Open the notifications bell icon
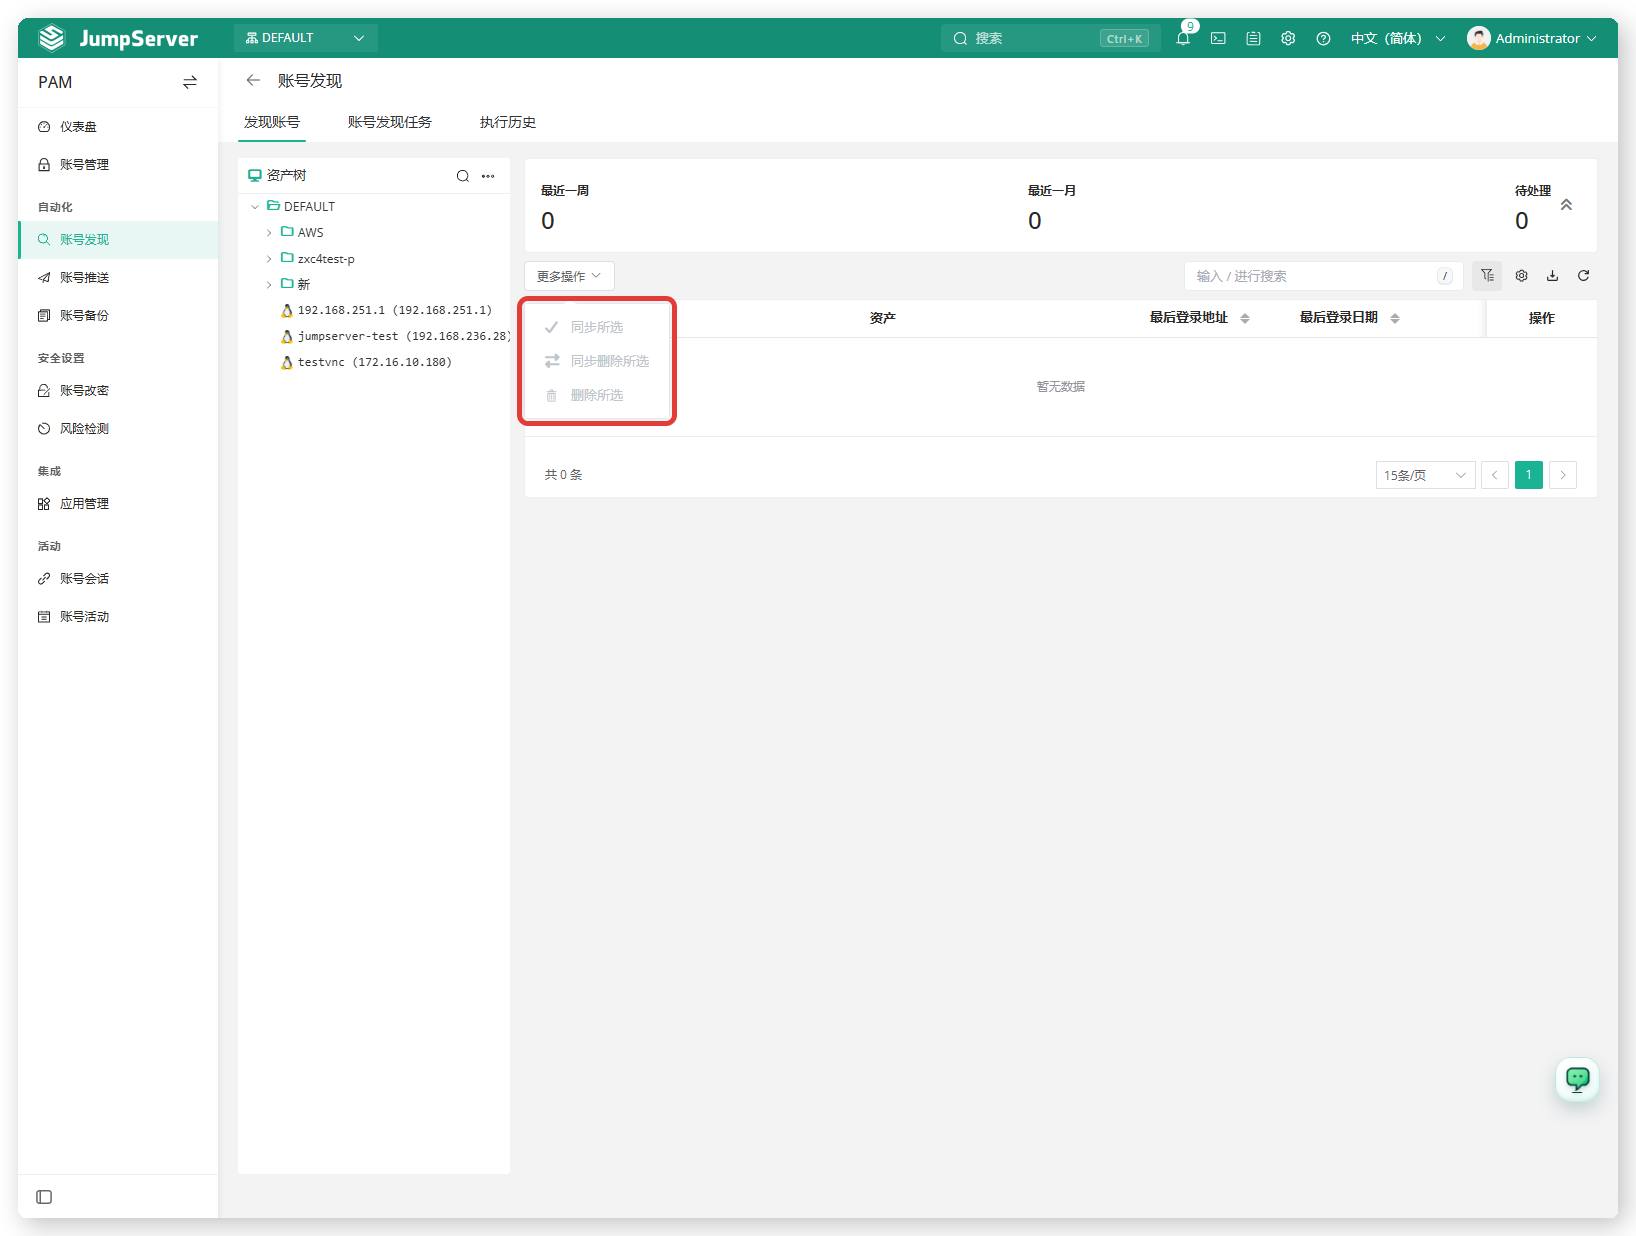 [x=1183, y=38]
